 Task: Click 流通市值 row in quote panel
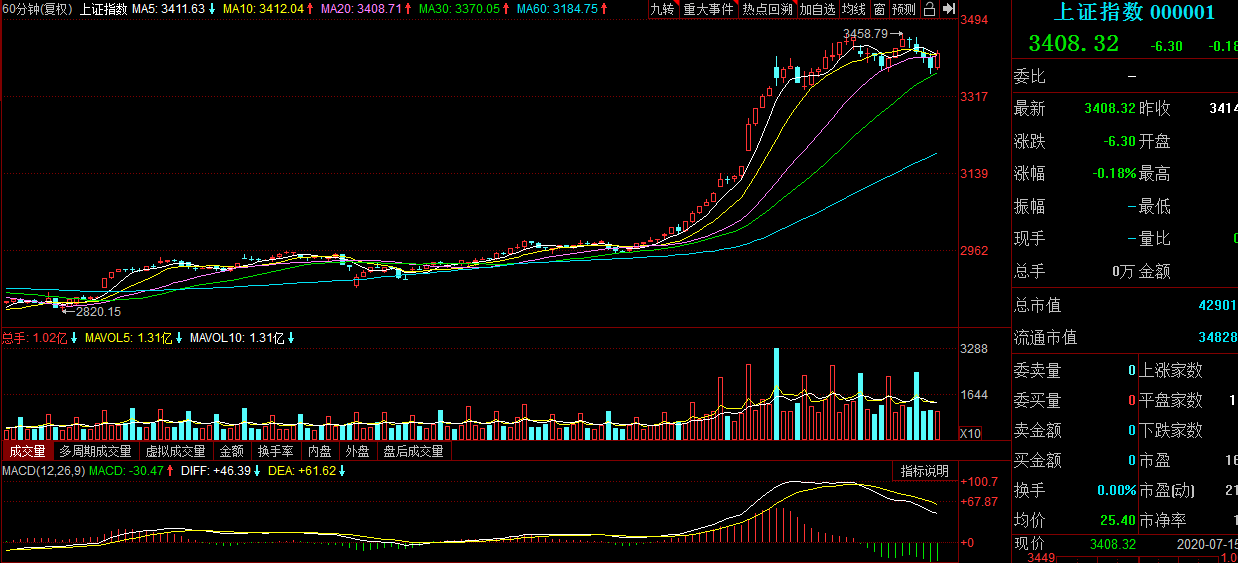(x=1125, y=338)
